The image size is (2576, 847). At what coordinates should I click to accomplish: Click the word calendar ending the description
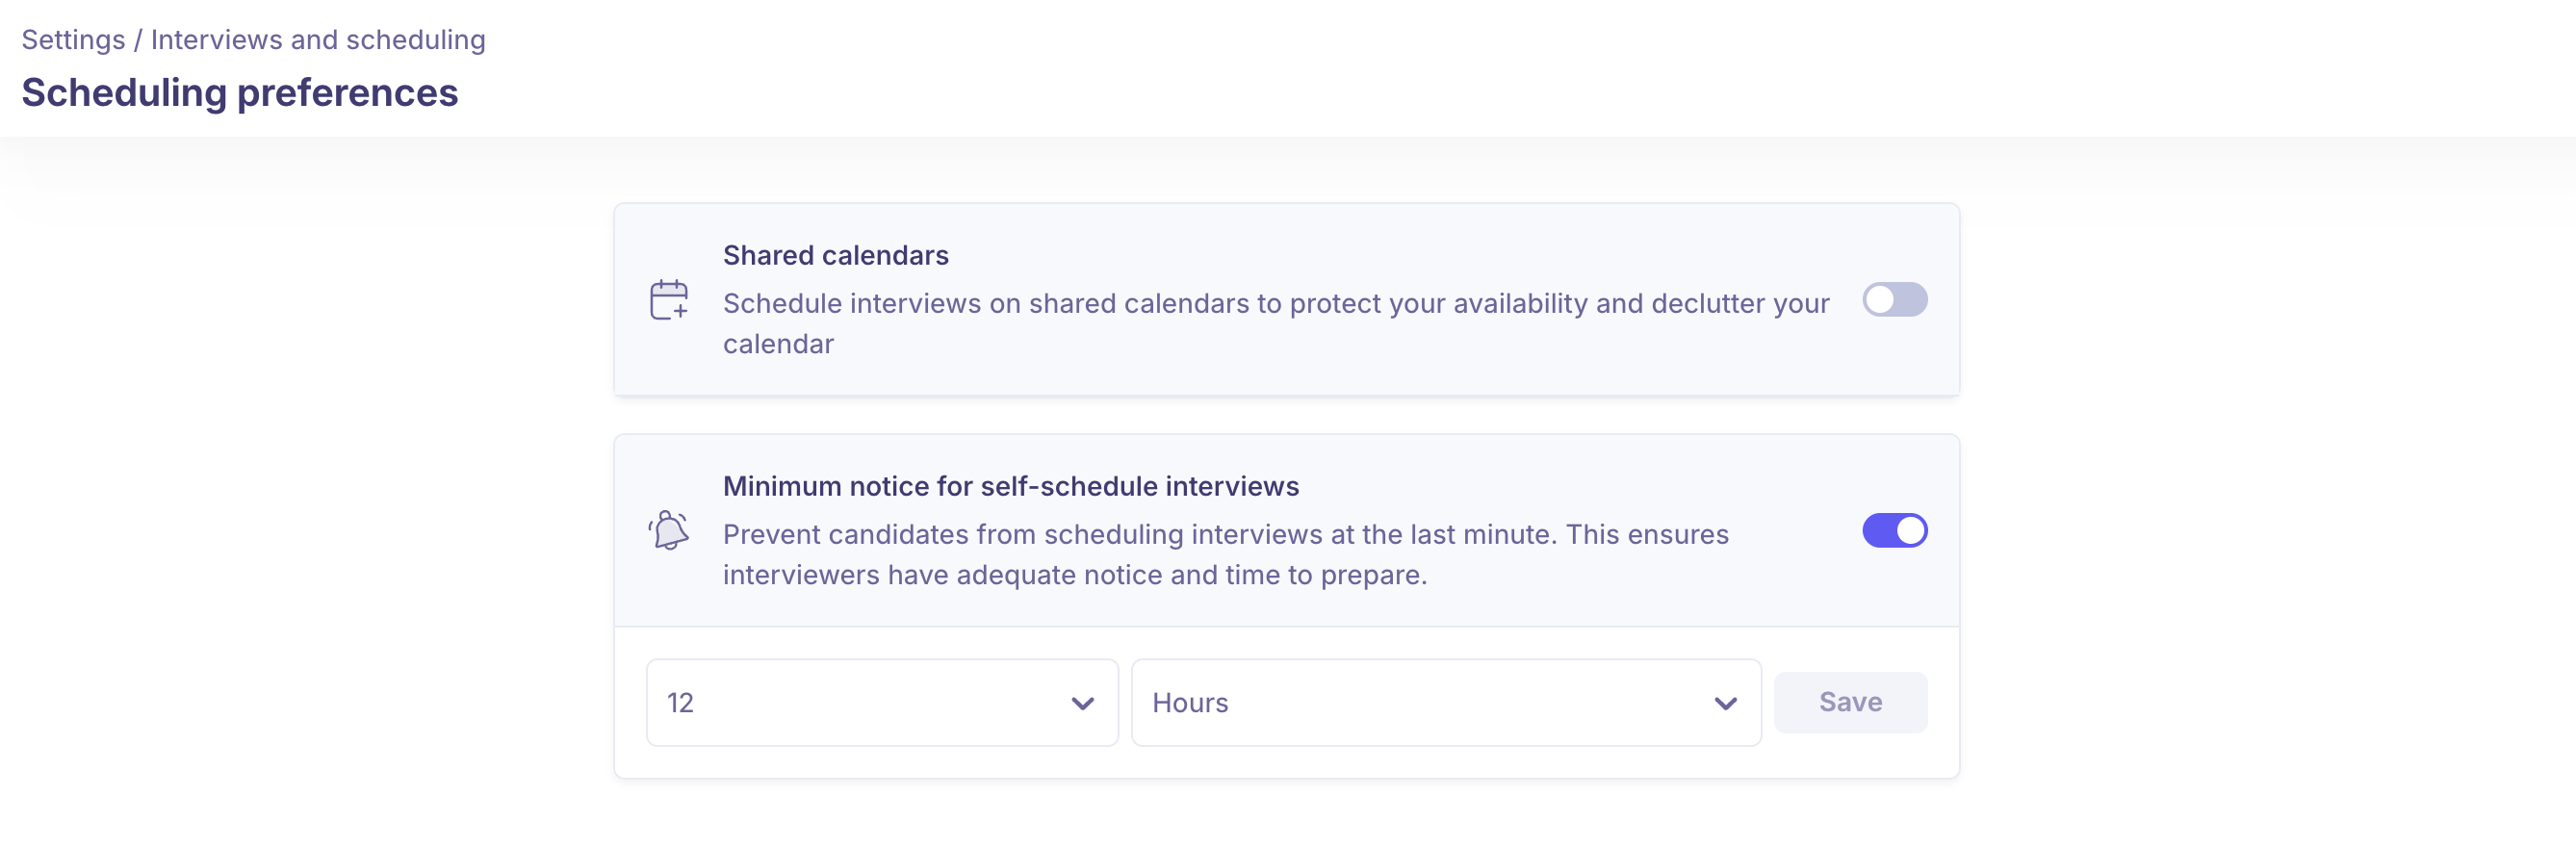point(778,344)
